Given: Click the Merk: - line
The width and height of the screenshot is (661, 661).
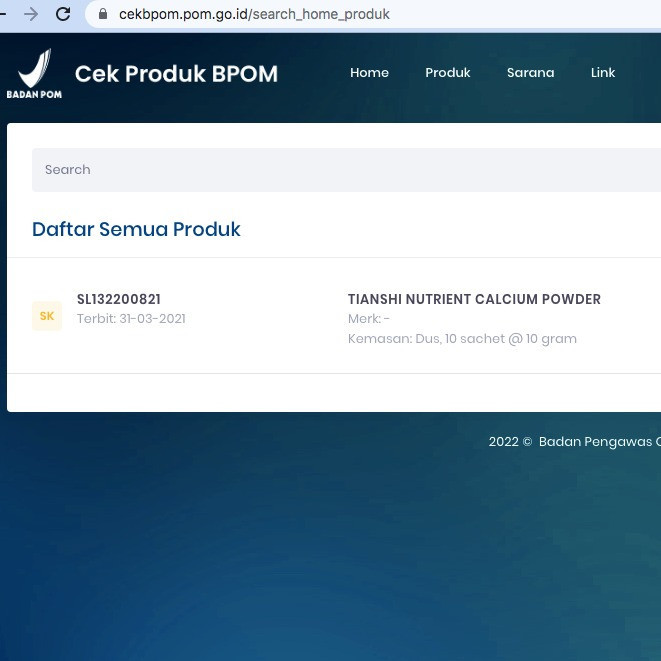Looking at the screenshot, I should point(368,319).
